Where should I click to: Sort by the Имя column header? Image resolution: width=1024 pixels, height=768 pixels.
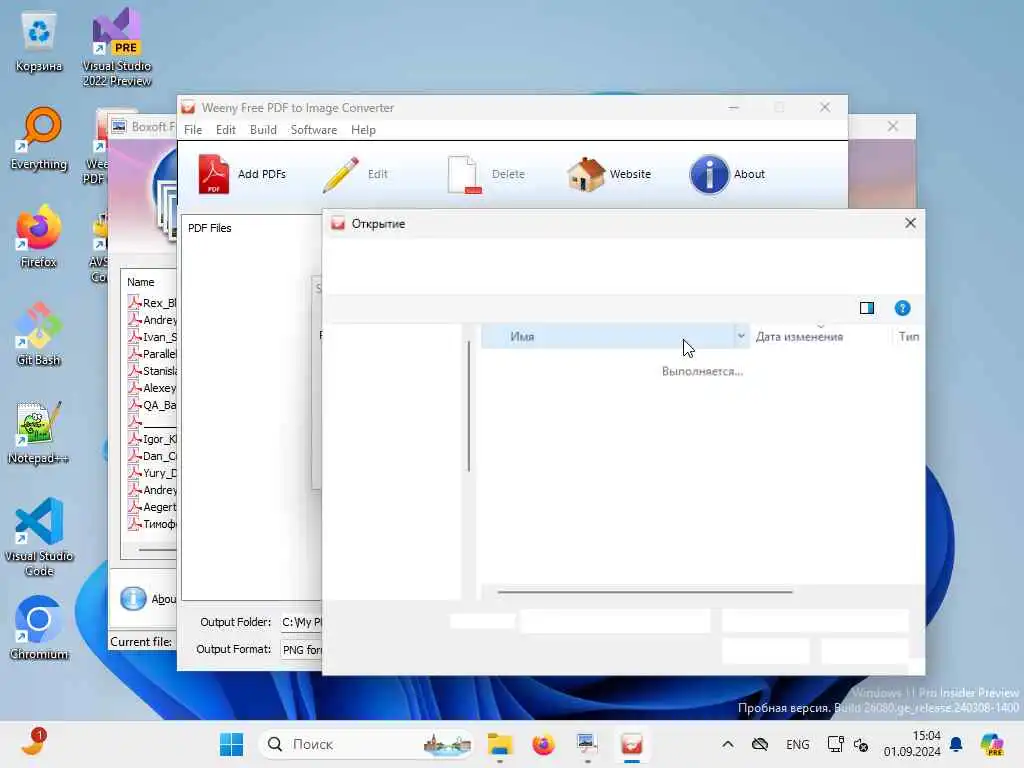coord(607,336)
